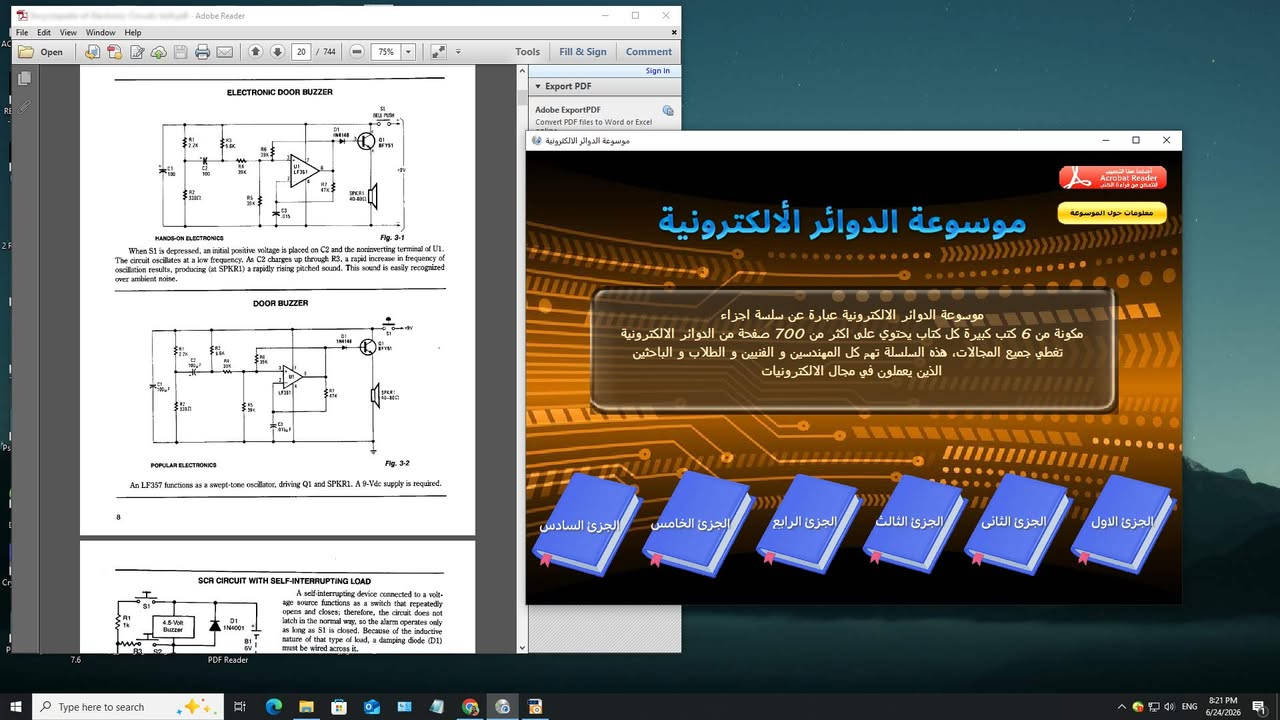Open the Window menu in Adobe Reader
Screen dimensions: 1280x720
(100, 33)
